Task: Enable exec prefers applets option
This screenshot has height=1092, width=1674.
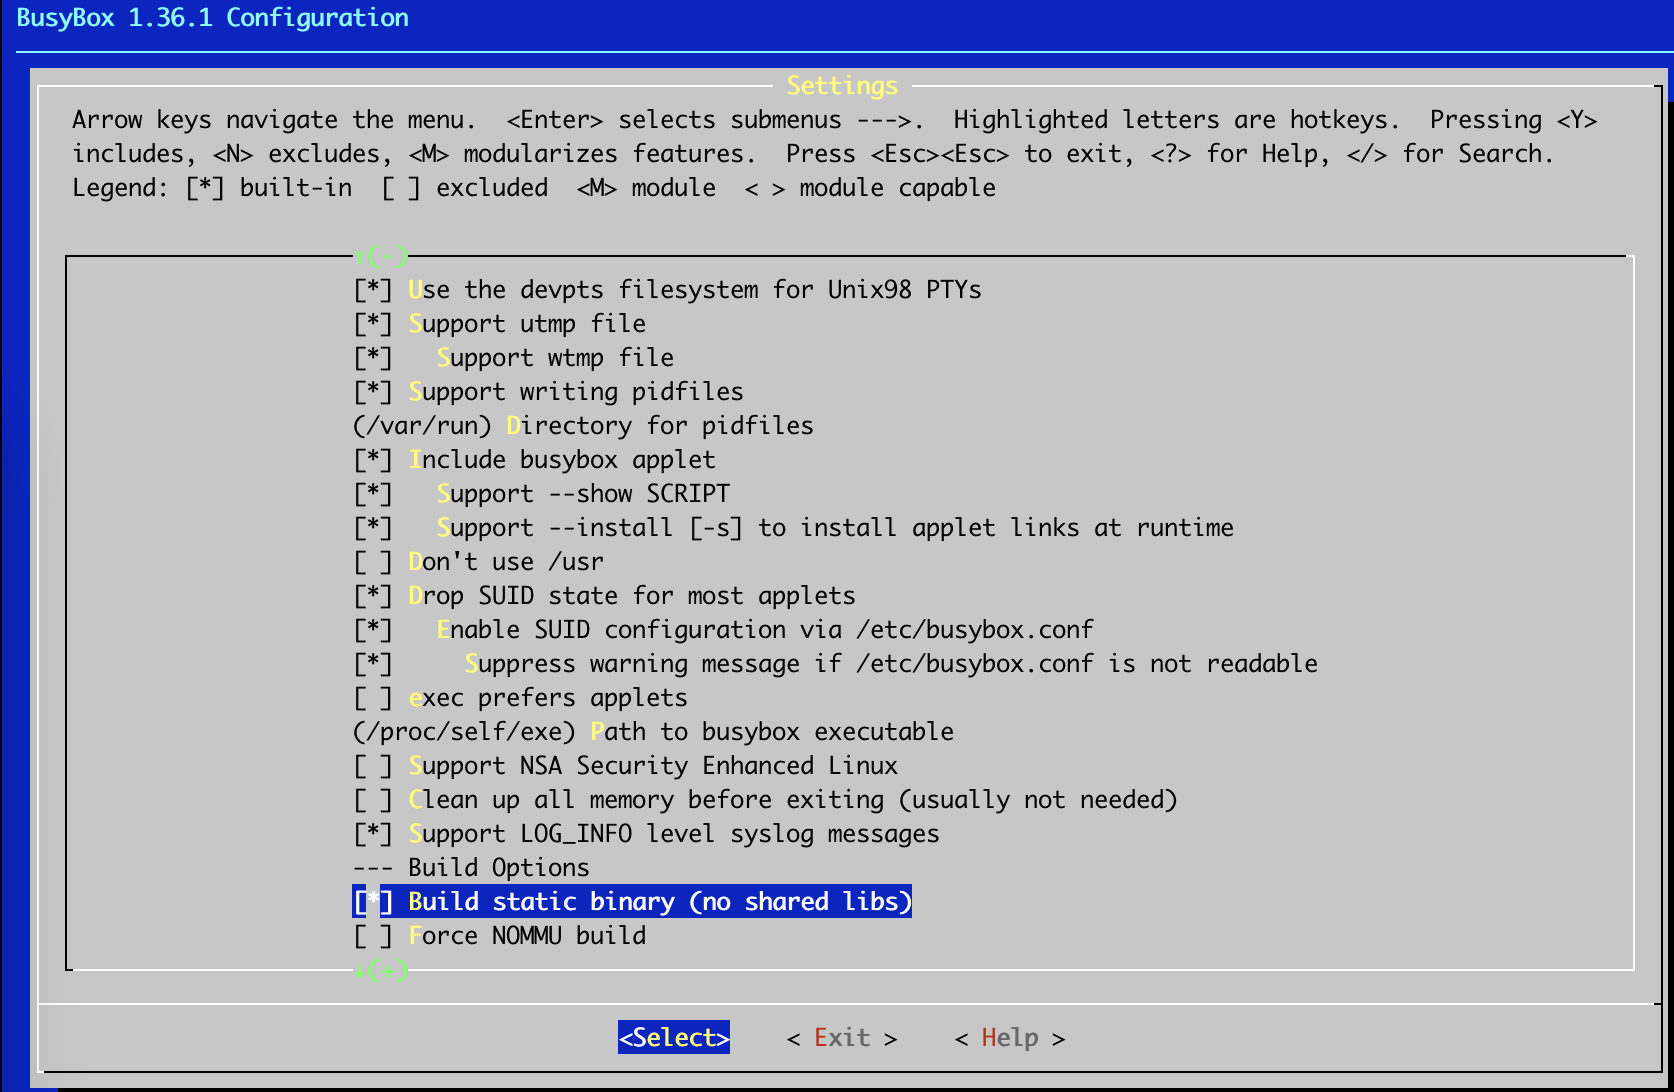Action: pyautogui.click(x=373, y=698)
